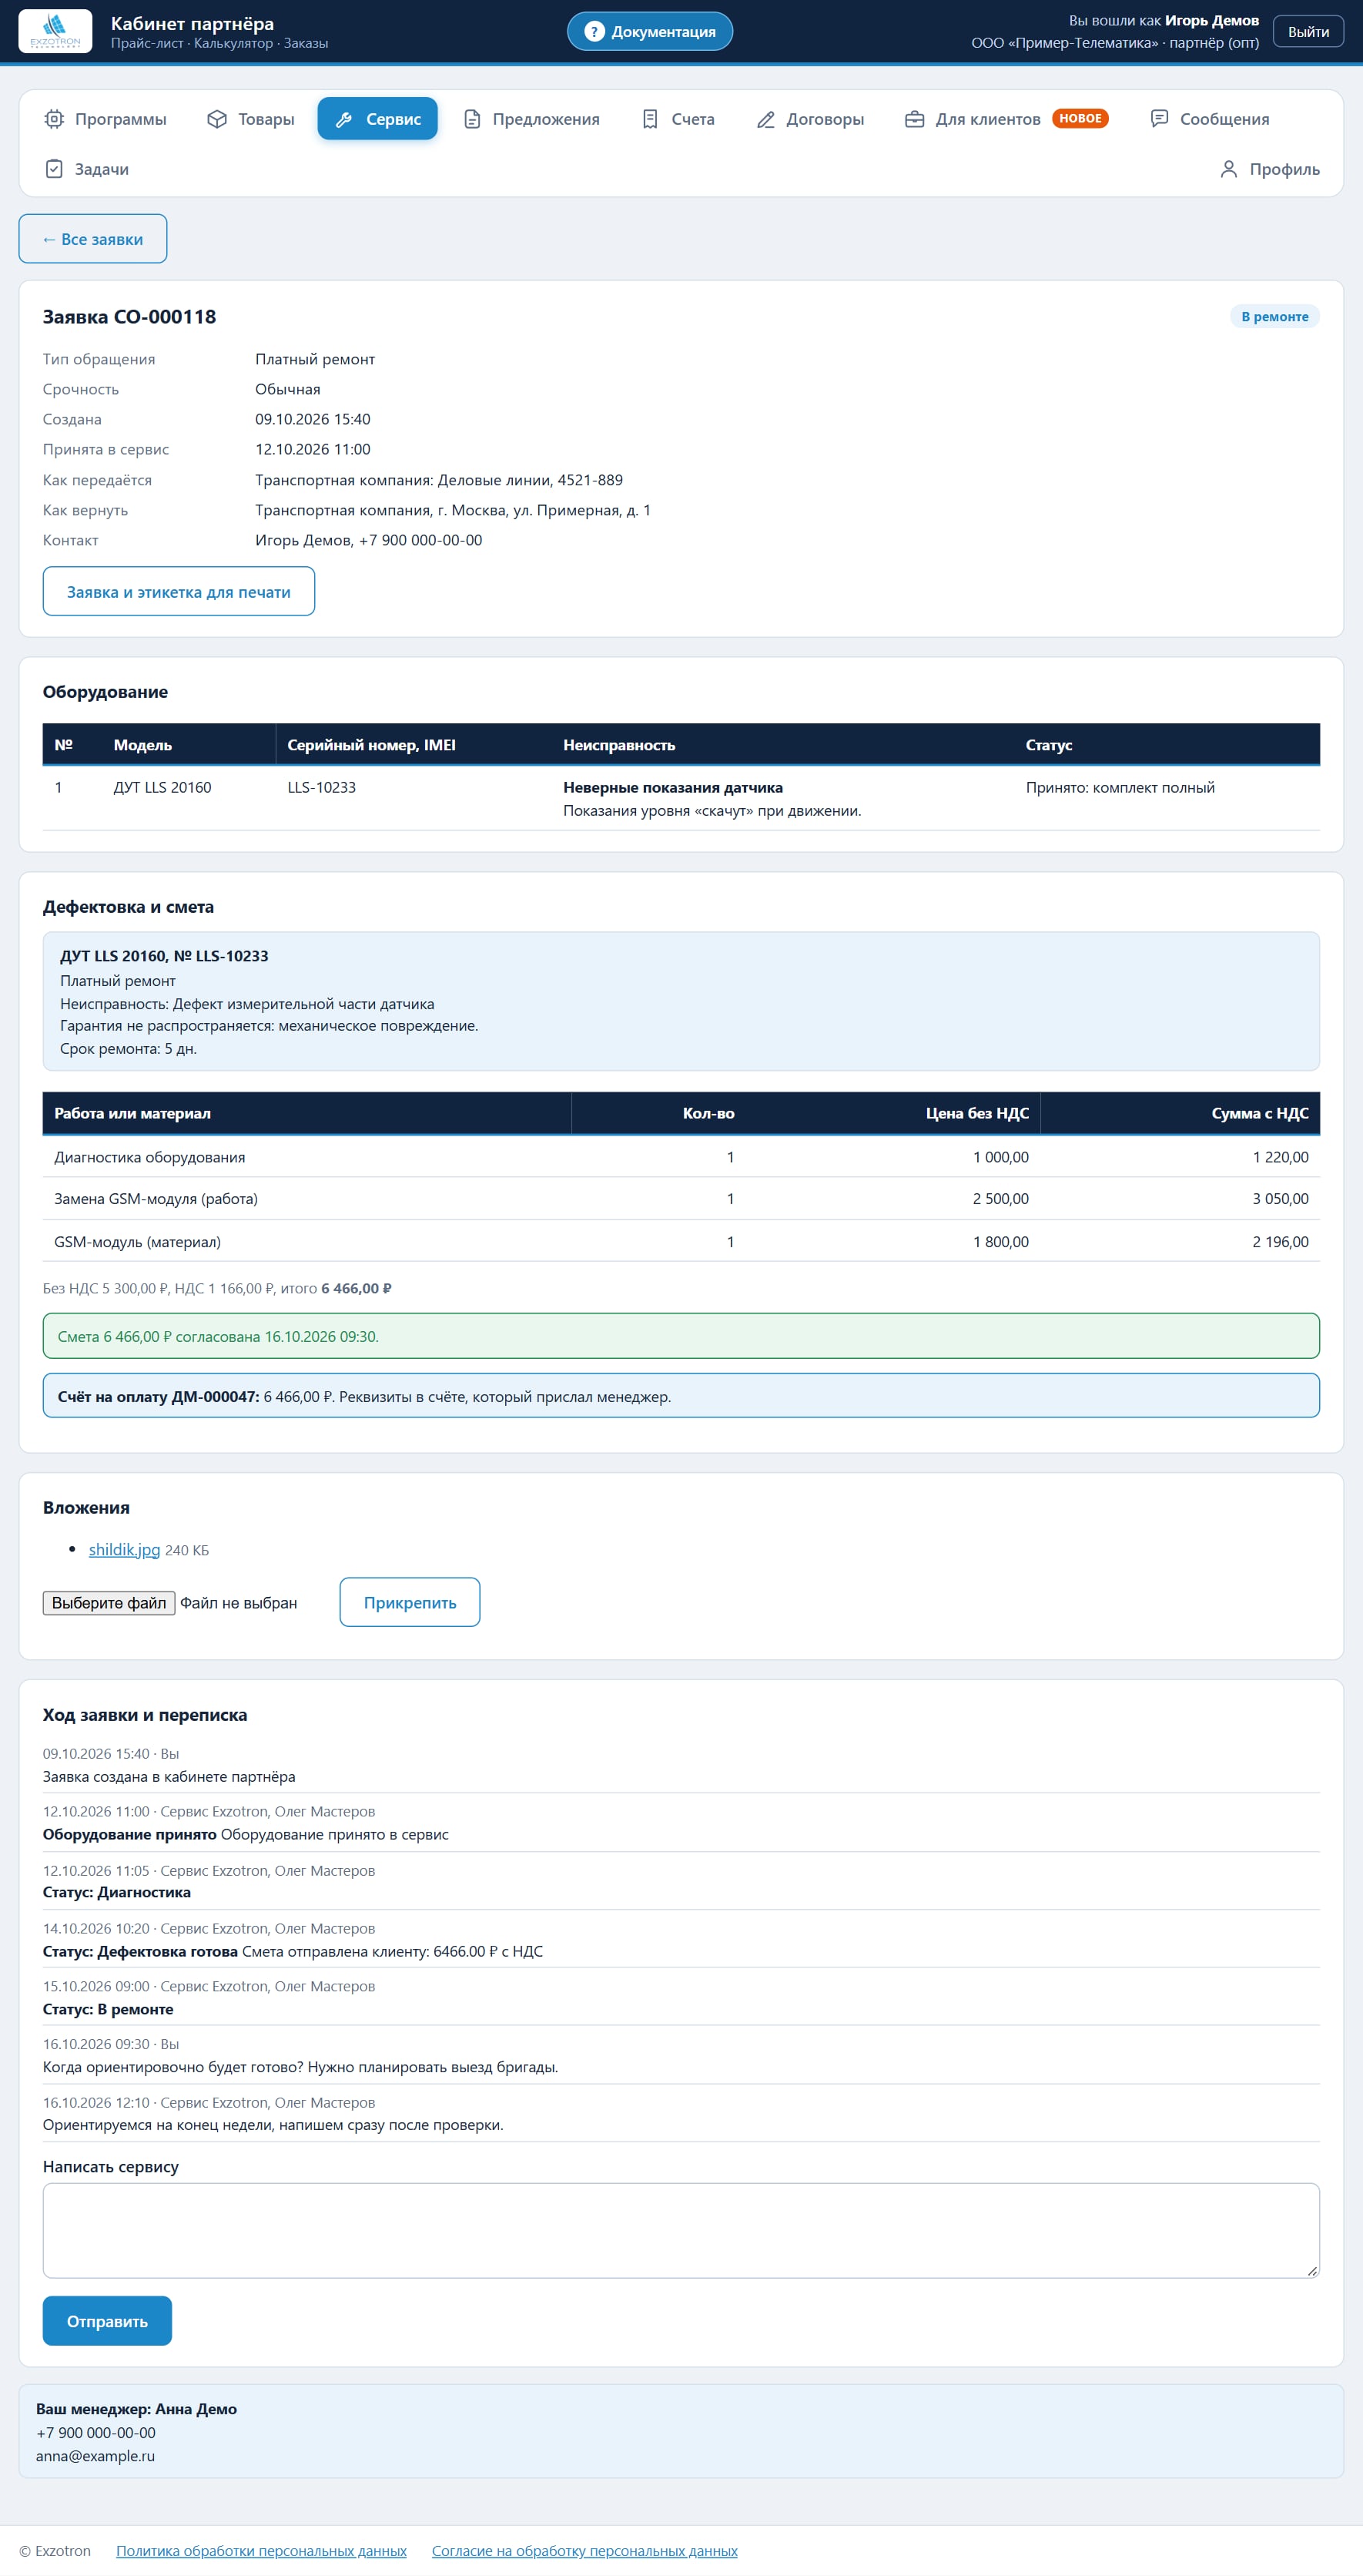Viewport: 1363px width, 2576px height.
Task: Click the Диагностика оборудования row
Action: click(x=681, y=1157)
